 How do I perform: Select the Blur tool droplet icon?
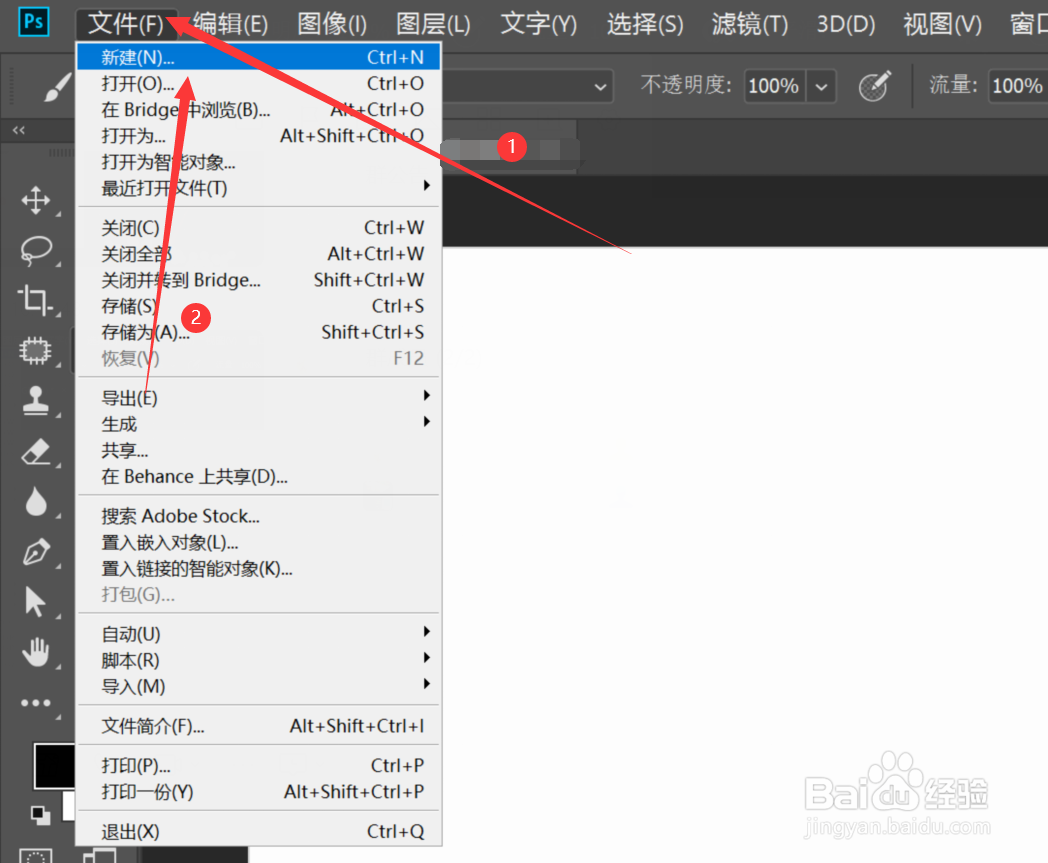pos(37,502)
